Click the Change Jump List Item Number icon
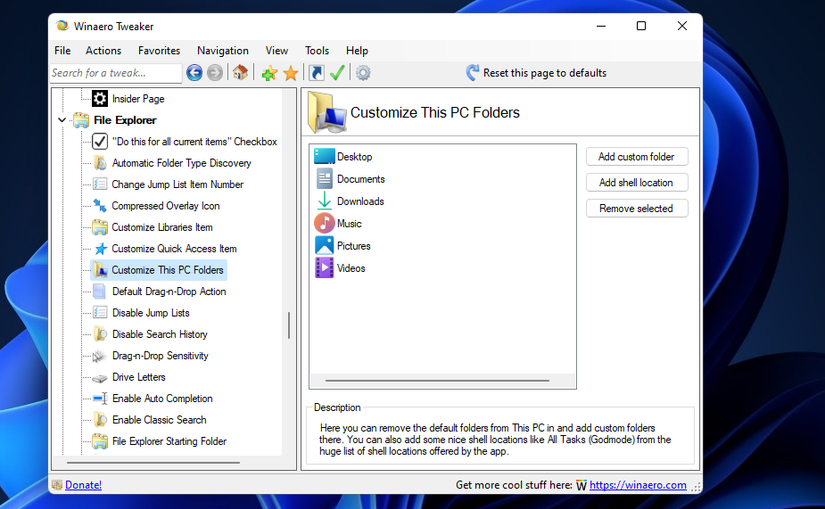 pyautogui.click(x=100, y=184)
